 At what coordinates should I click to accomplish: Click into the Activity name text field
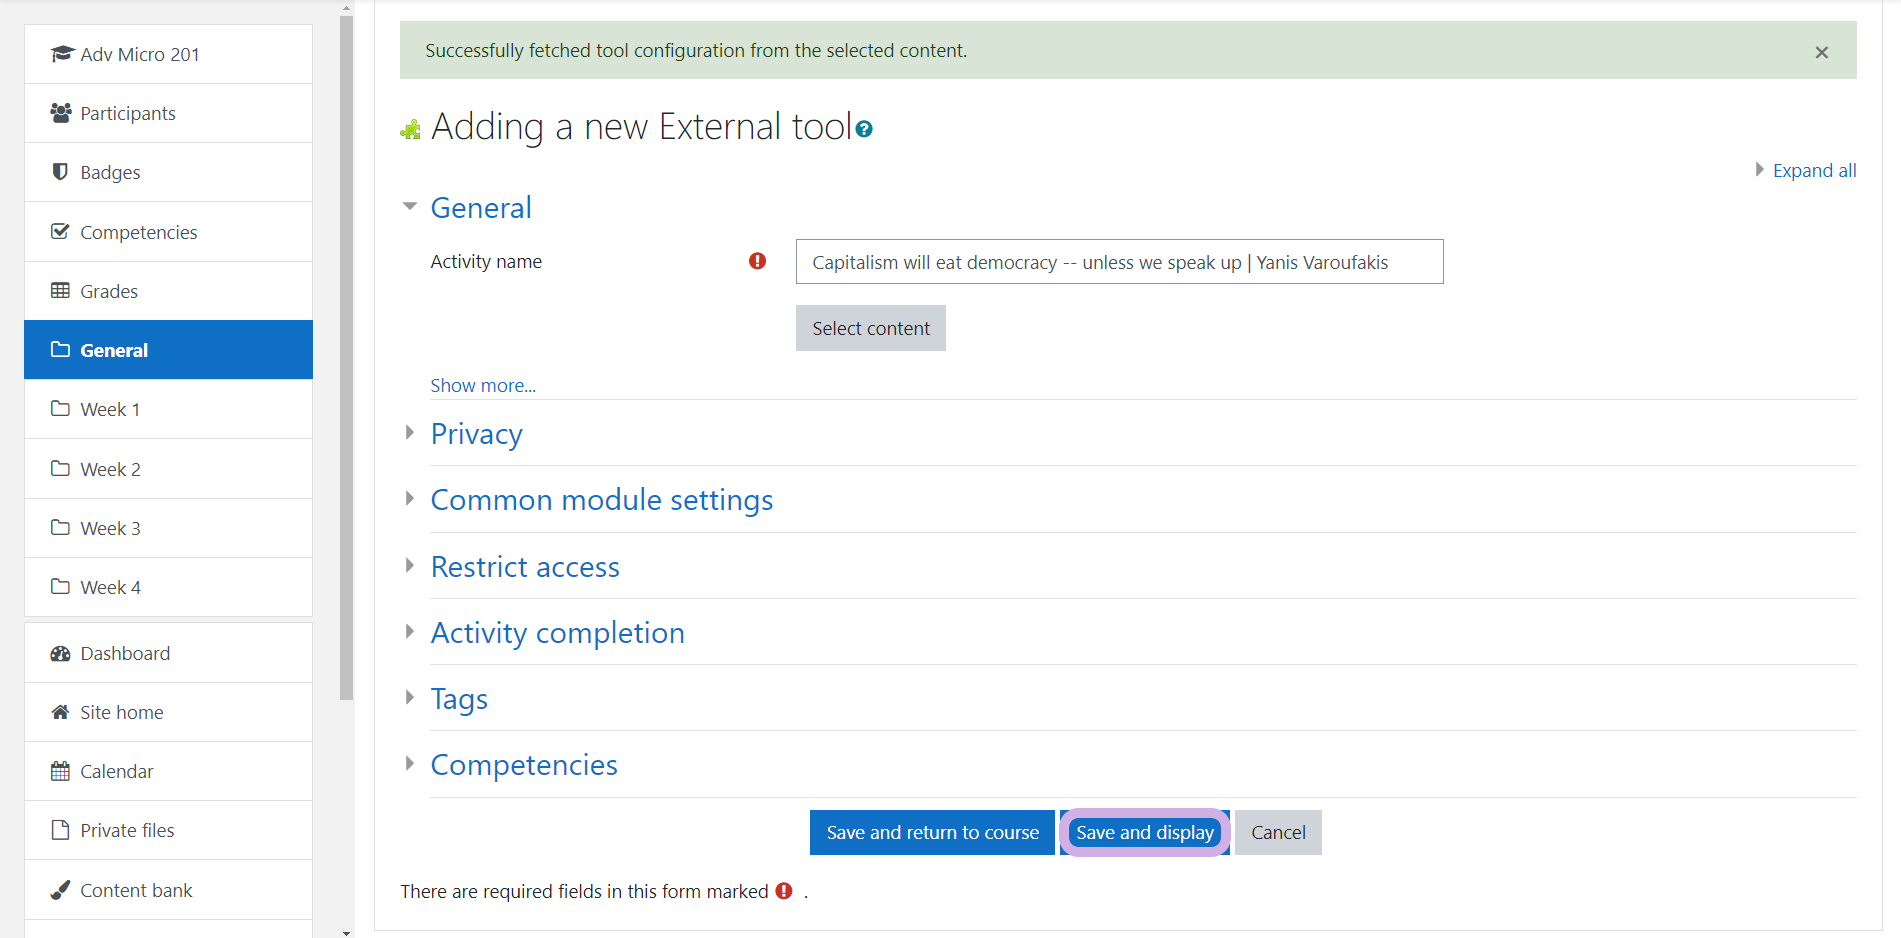pos(1119,262)
